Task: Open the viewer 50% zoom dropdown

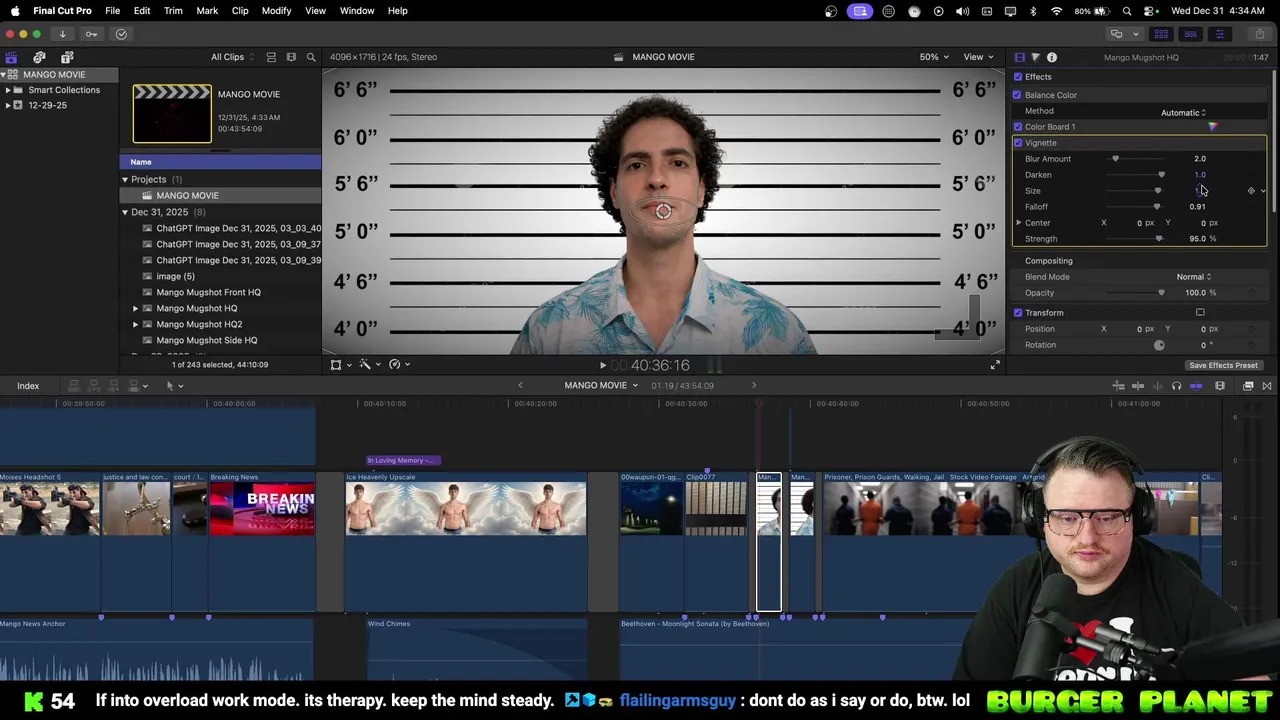Action: coord(934,57)
